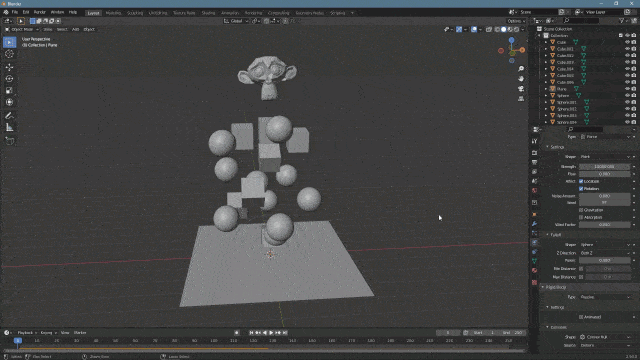Expand the Cube.001 tree item
Screen dimensions: 640x360
tap(546, 49)
